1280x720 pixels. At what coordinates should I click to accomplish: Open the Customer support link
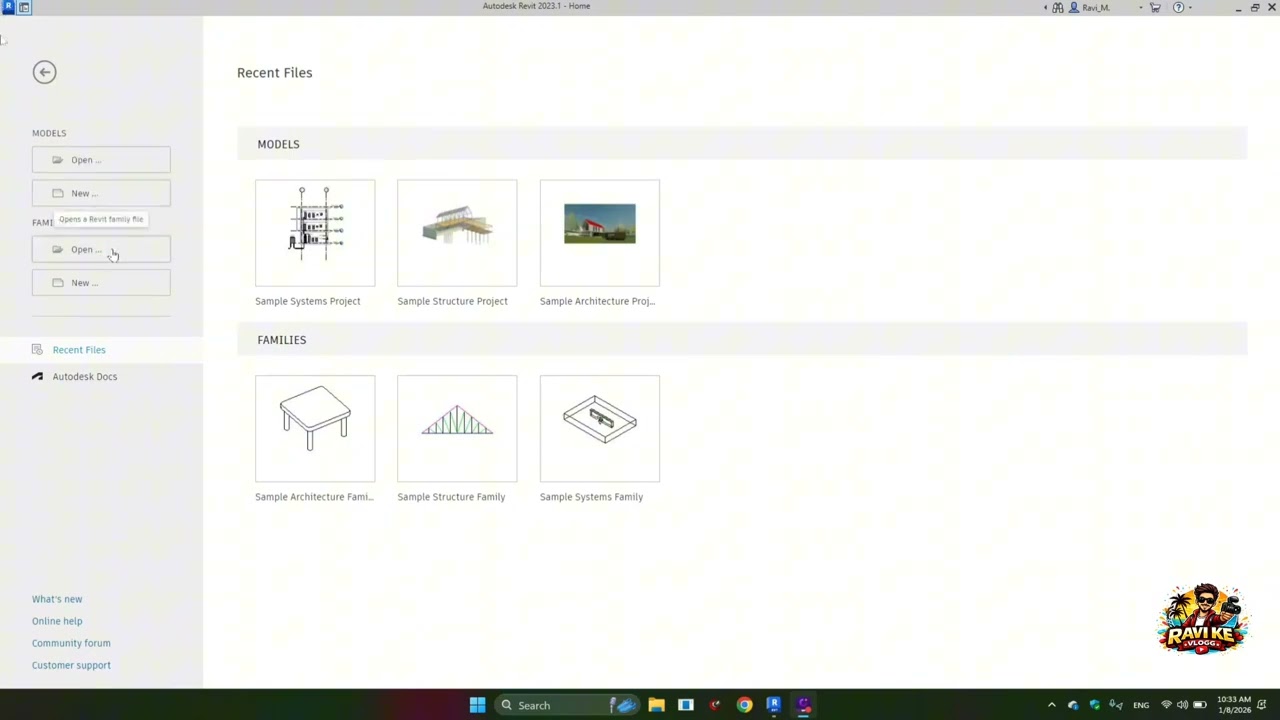pyautogui.click(x=71, y=665)
